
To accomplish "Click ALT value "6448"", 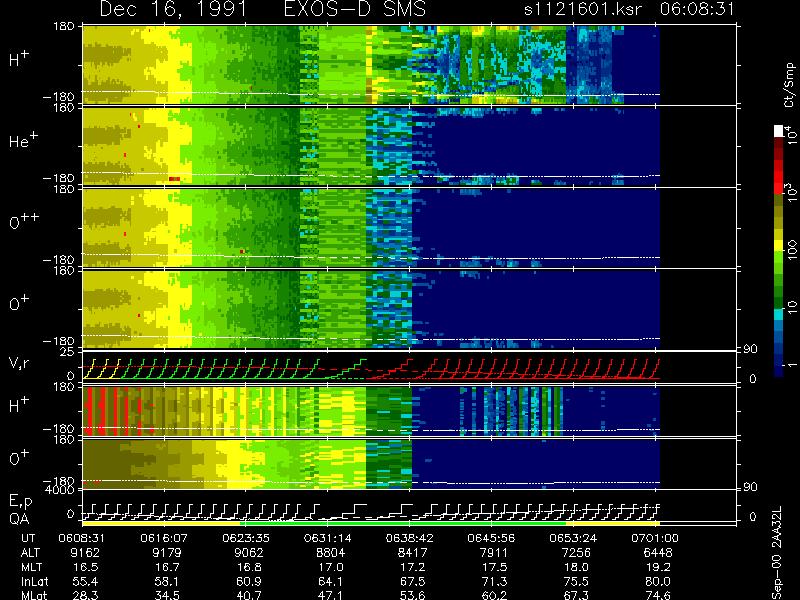I will coord(658,553).
